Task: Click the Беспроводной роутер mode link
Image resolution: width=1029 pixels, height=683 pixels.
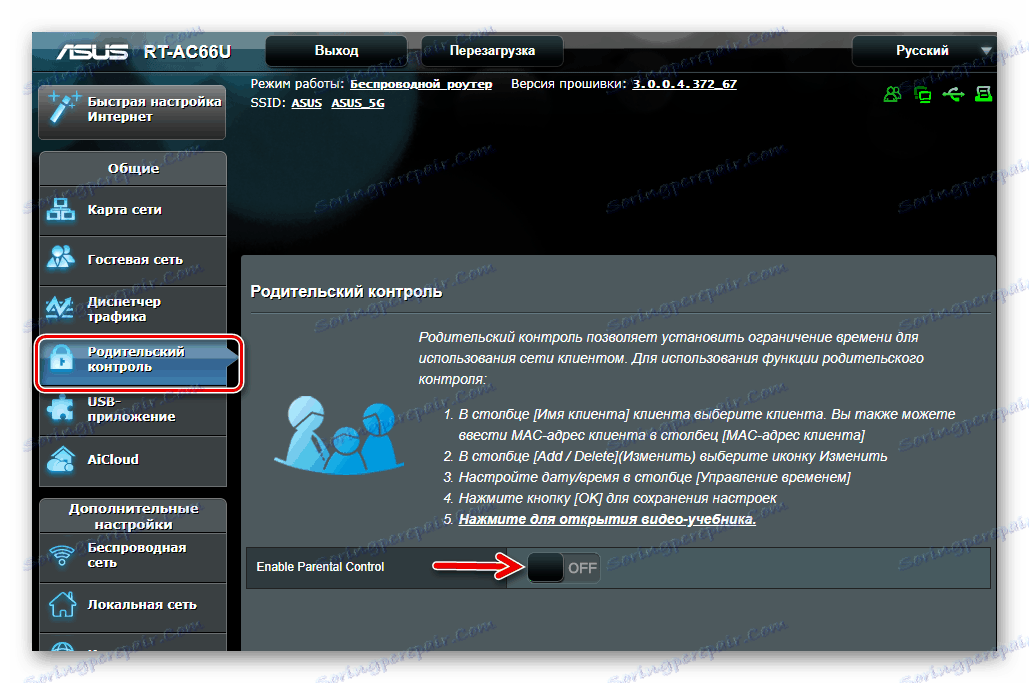Action: (421, 84)
